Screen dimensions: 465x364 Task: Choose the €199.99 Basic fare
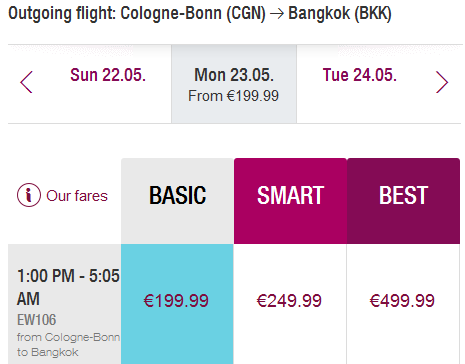coord(176,301)
